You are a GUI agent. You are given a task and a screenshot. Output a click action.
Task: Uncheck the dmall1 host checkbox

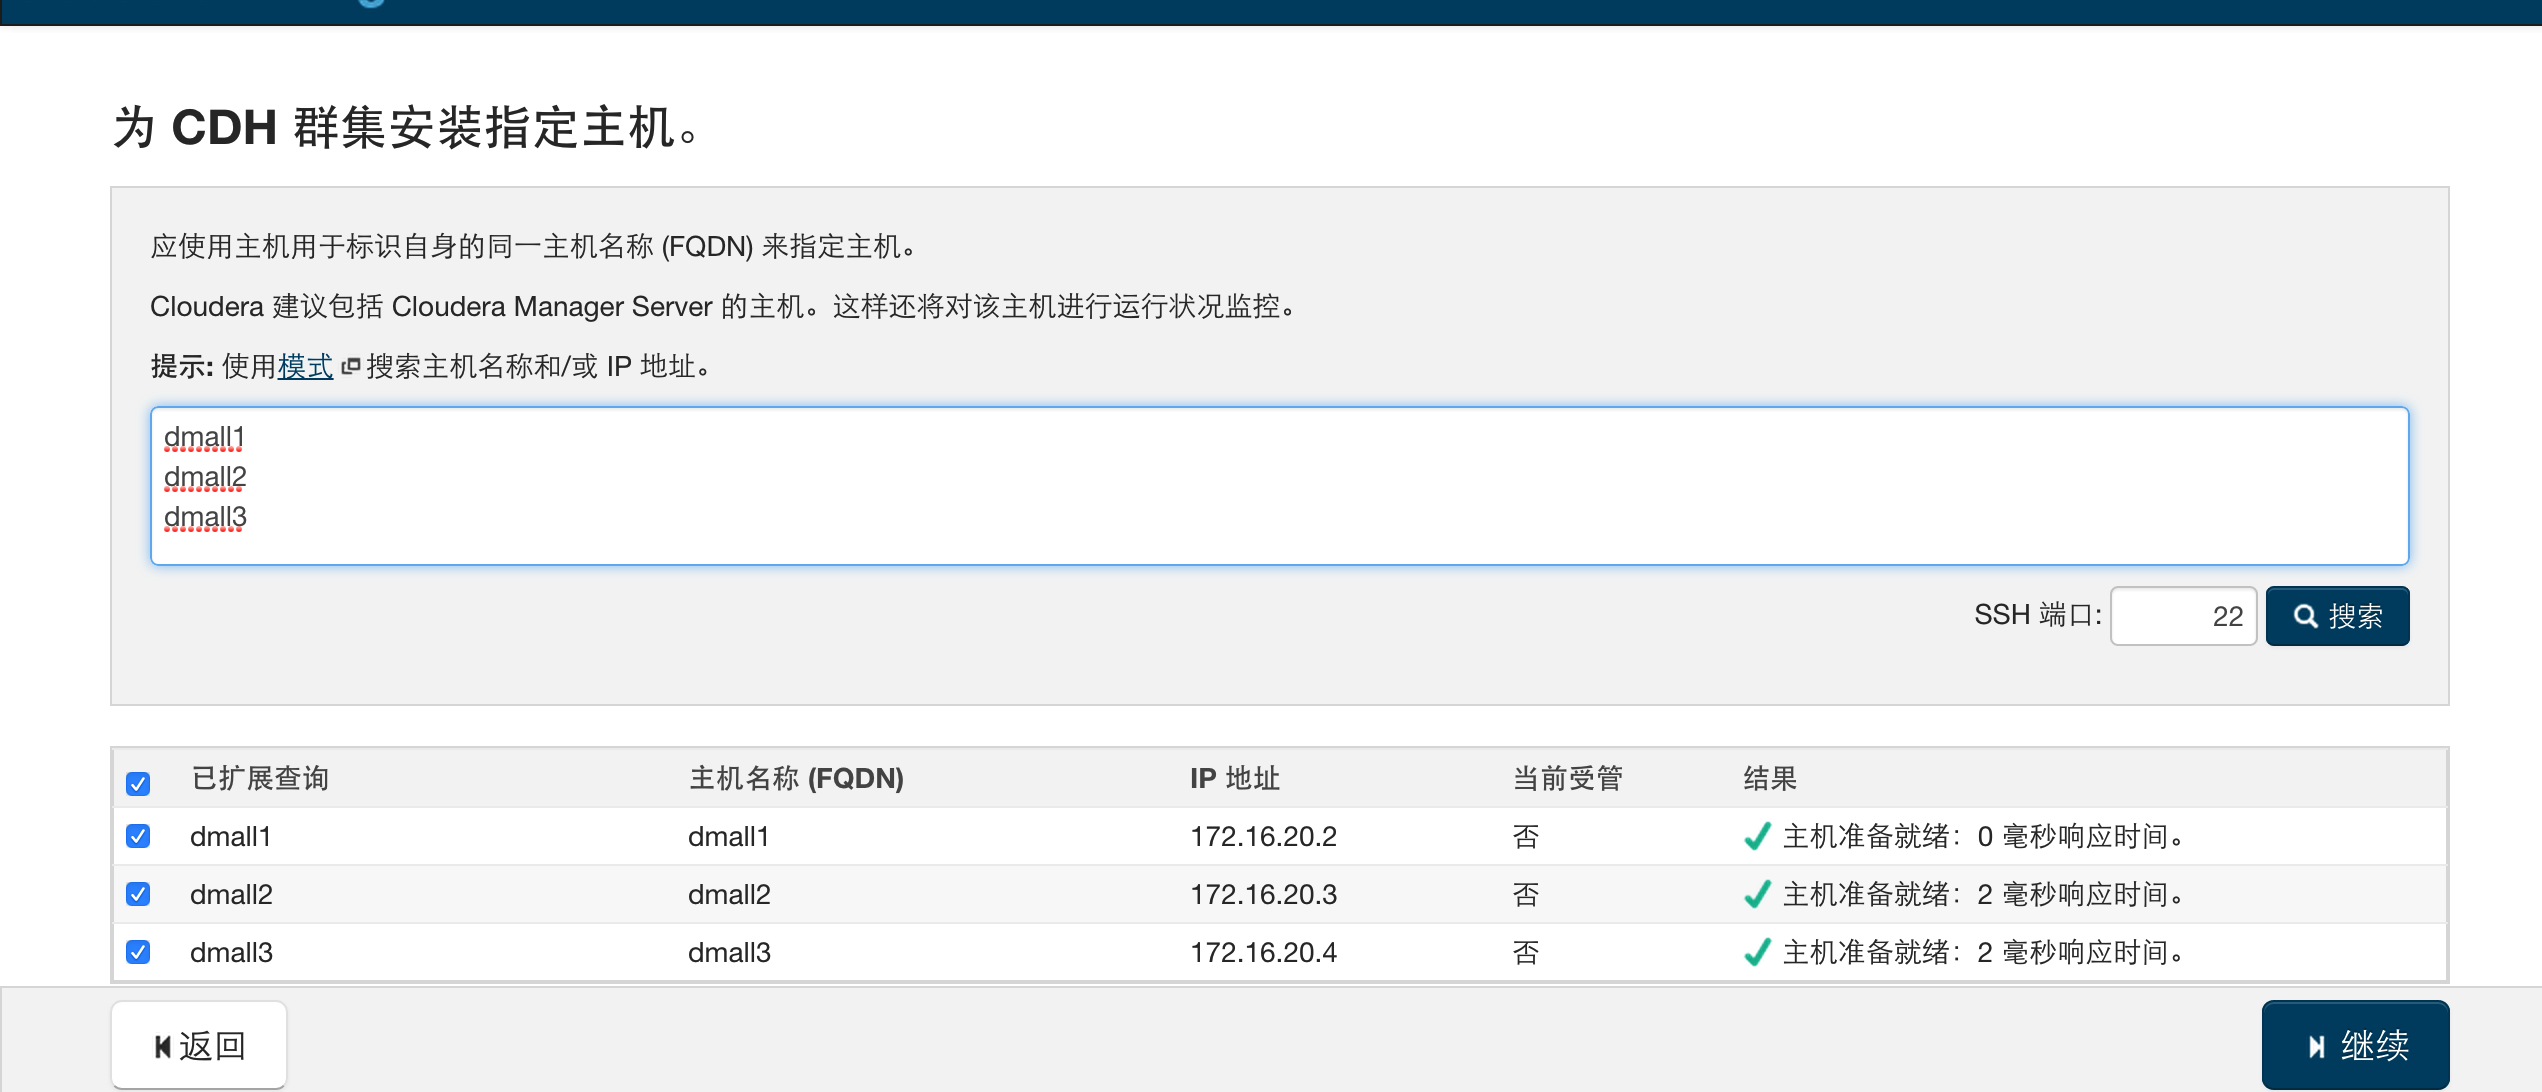[x=138, y=836]
